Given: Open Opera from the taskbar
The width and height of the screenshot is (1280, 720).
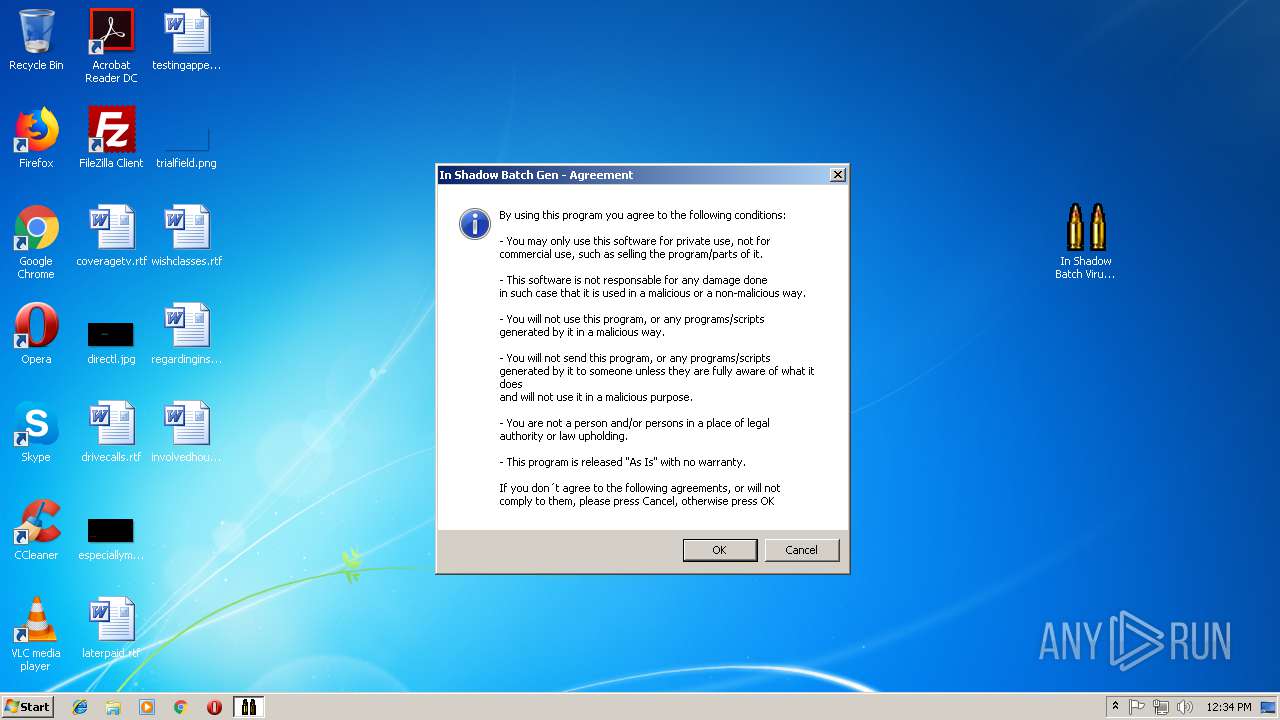Looking at the screenshot, I should (214, 707).
